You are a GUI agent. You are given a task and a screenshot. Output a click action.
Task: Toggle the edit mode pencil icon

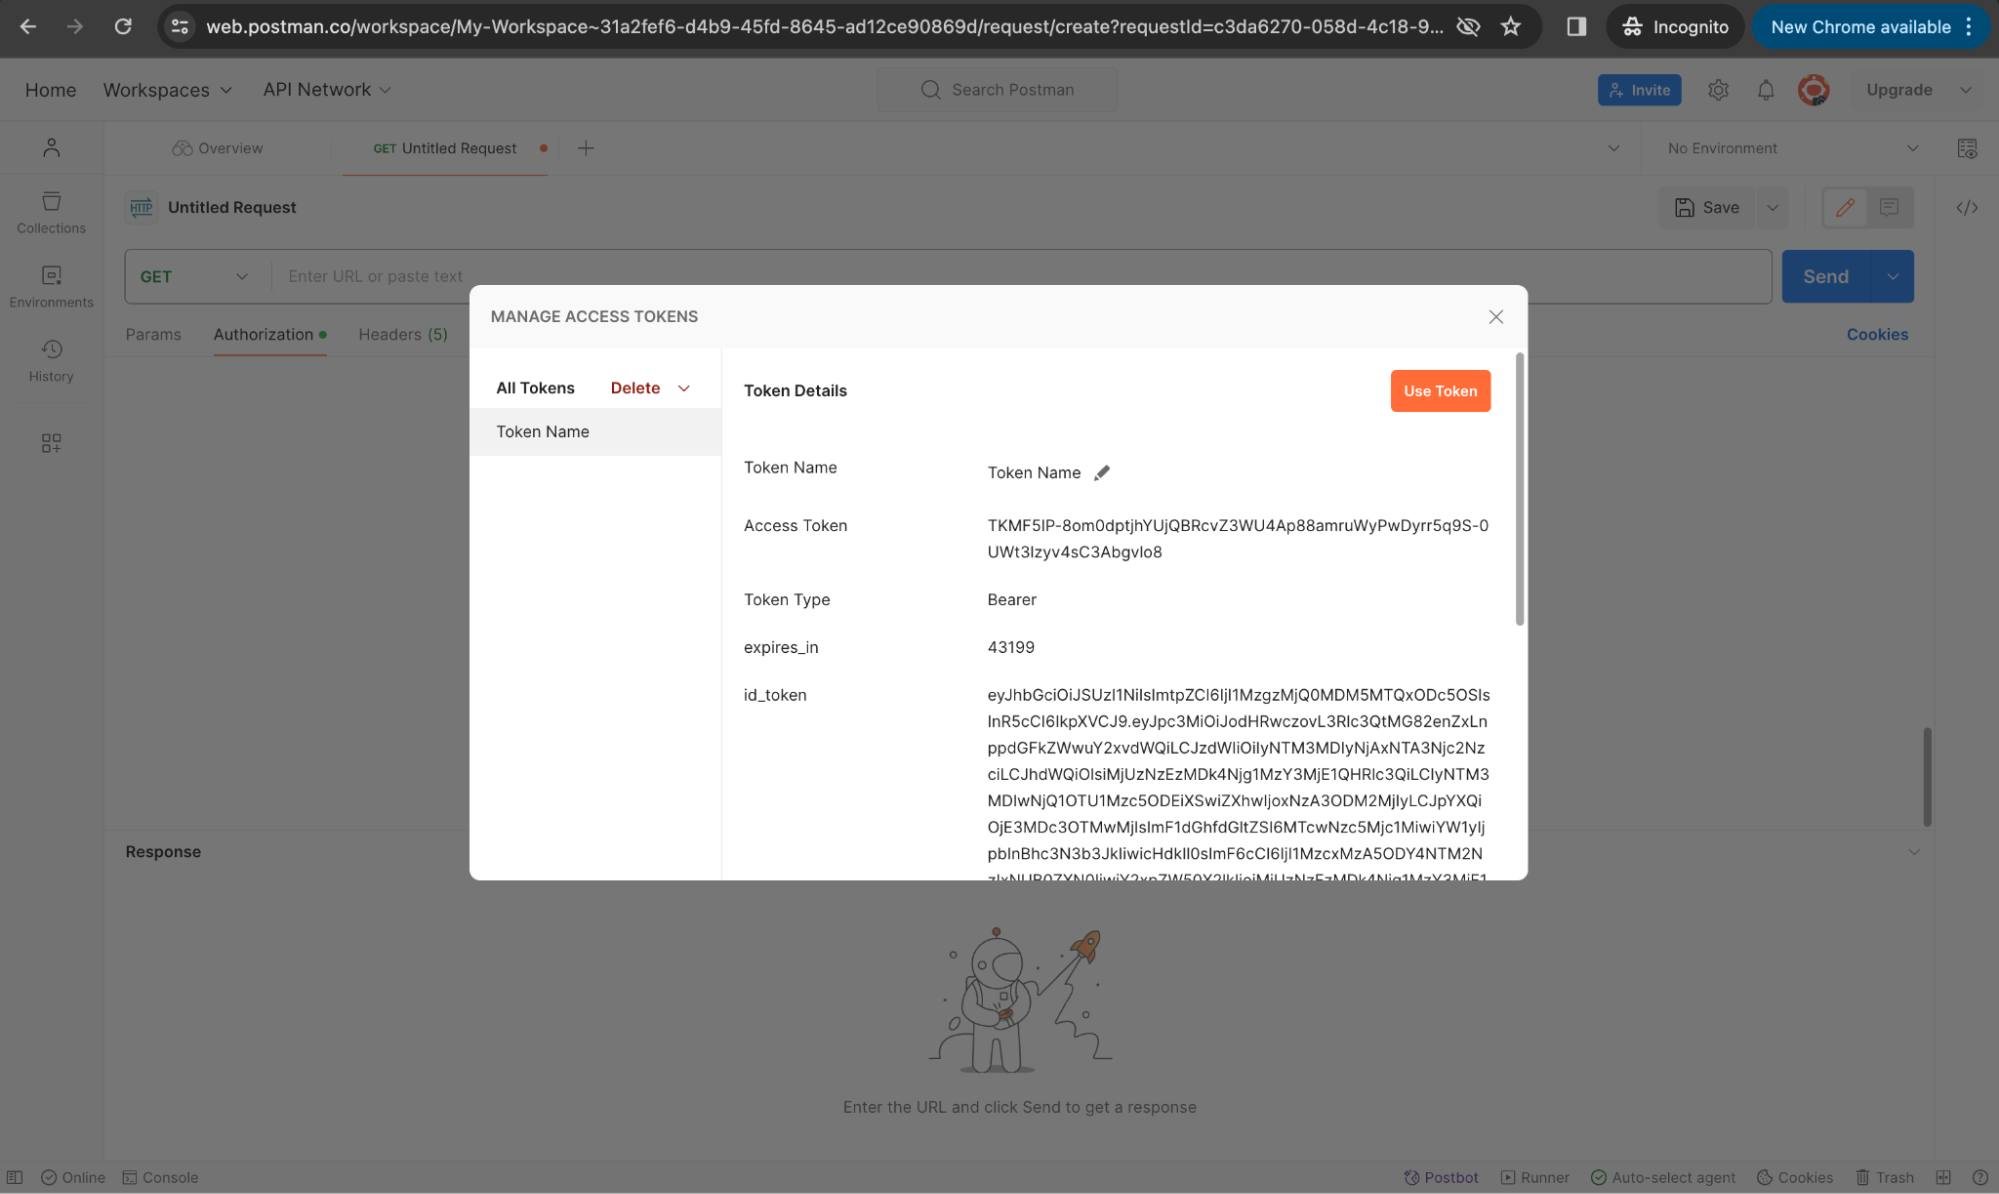[1844, 207]
